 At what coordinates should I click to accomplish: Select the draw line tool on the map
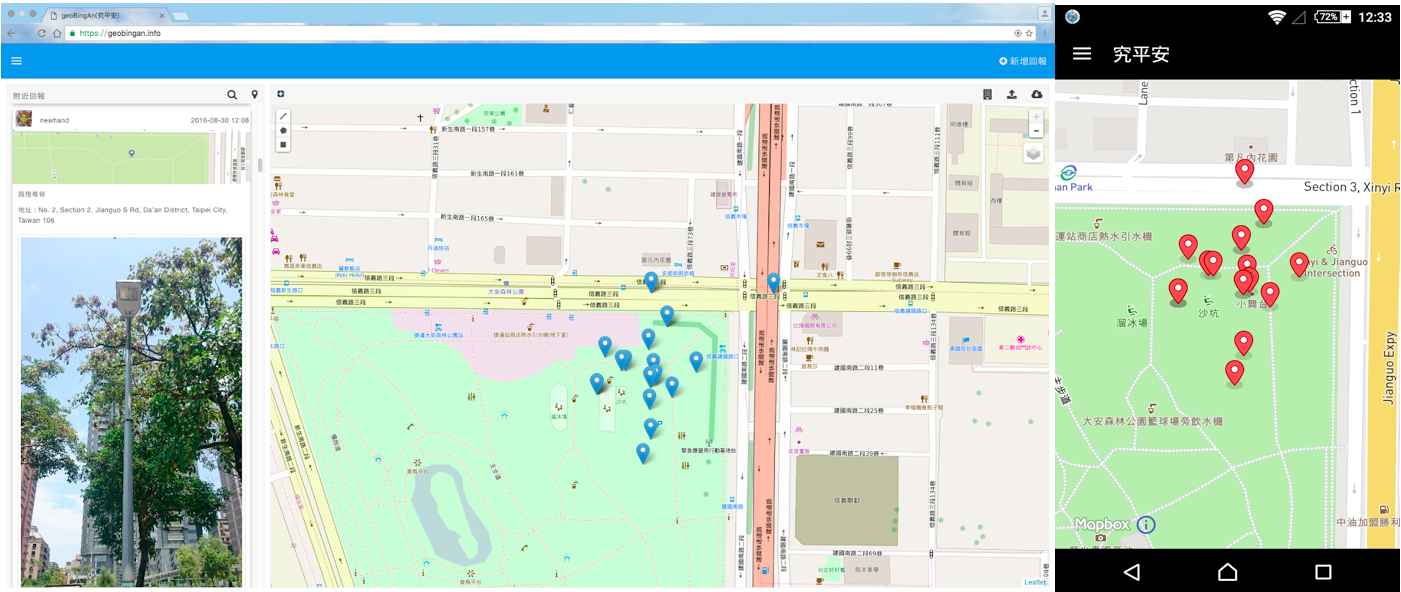coord(283,116)
